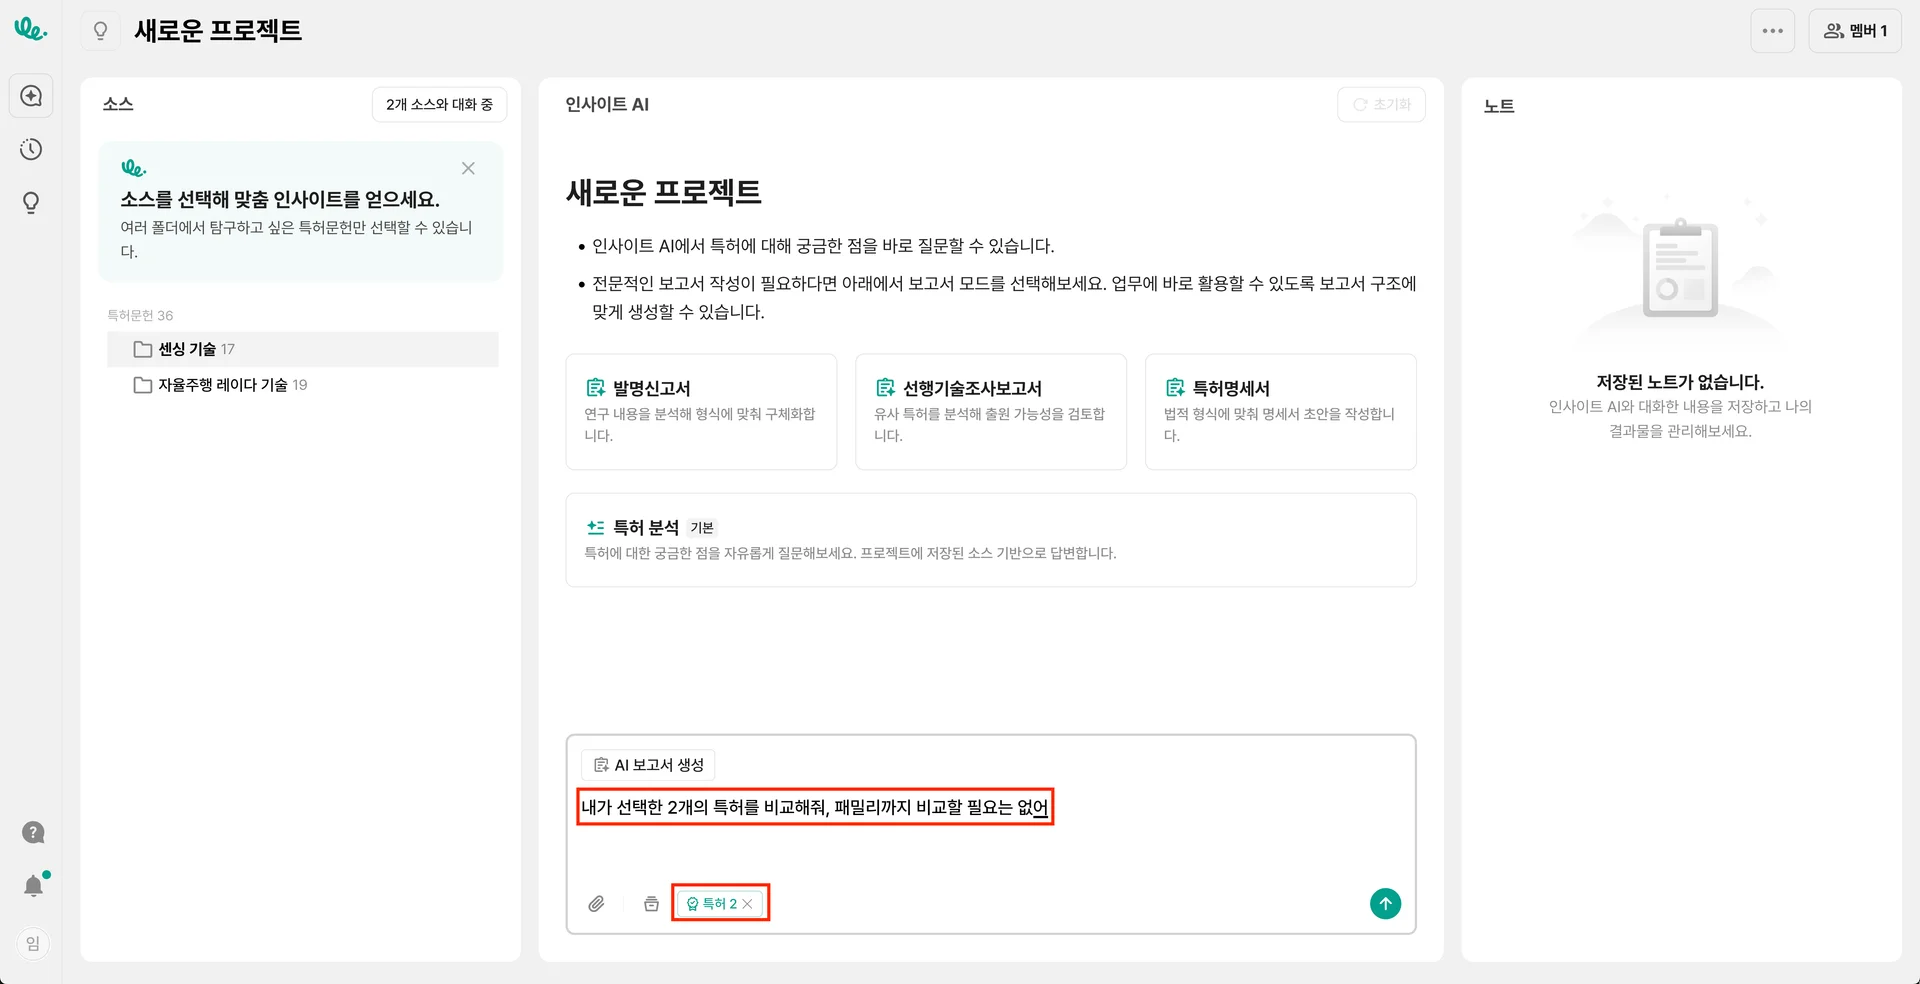The image size is (1920, 984).
Task: Select the 특허 분석 기본 mode
Action: click(x=990, y=540)
